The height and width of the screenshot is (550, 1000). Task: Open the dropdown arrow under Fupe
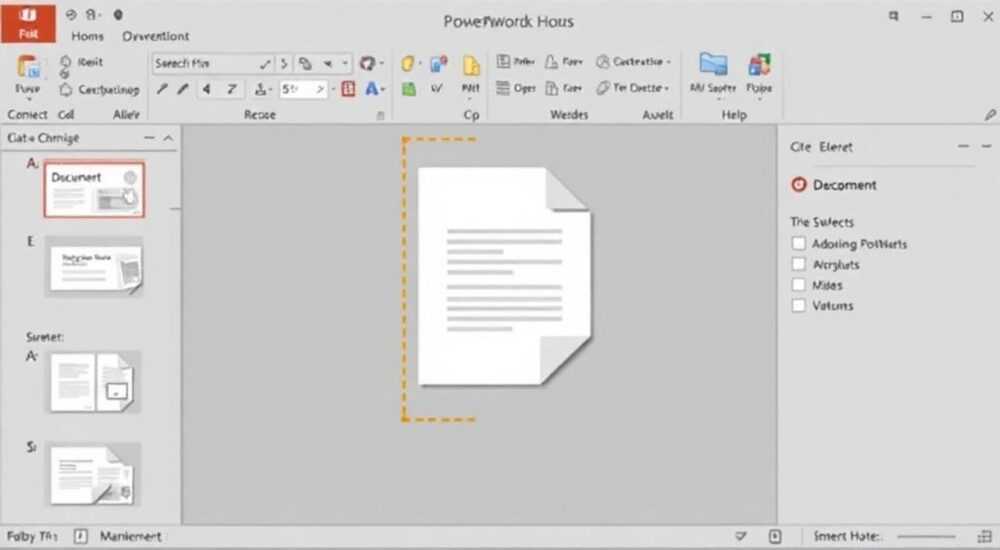(x=759, y=100)
